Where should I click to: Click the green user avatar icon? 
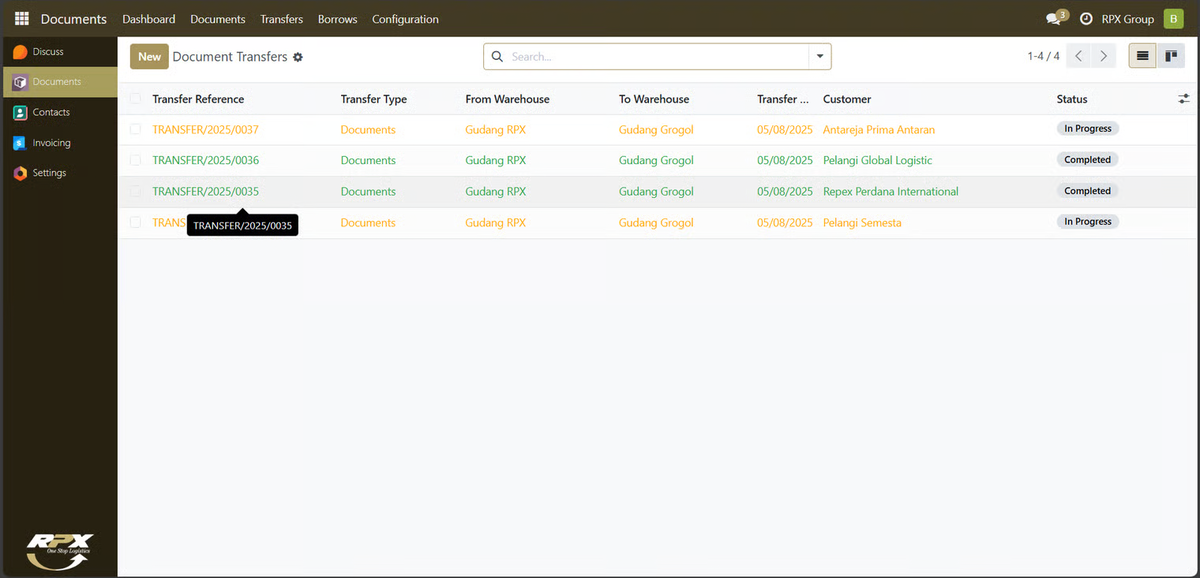pos(1173,19)
